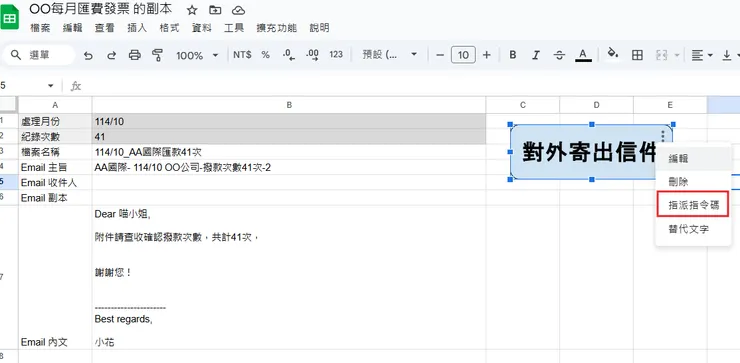740x363 pixels.
Task: Increase decimal places
Action: point(312,55)
